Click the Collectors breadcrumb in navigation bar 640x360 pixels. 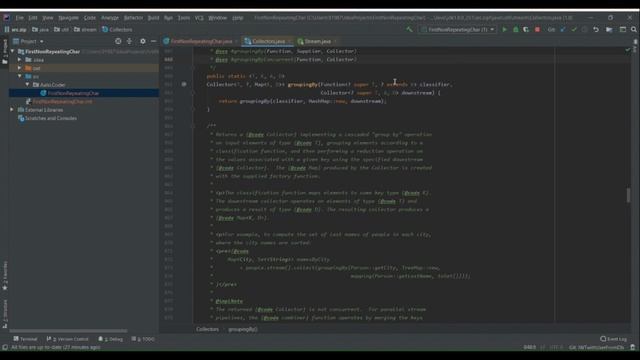coord(118,29)
